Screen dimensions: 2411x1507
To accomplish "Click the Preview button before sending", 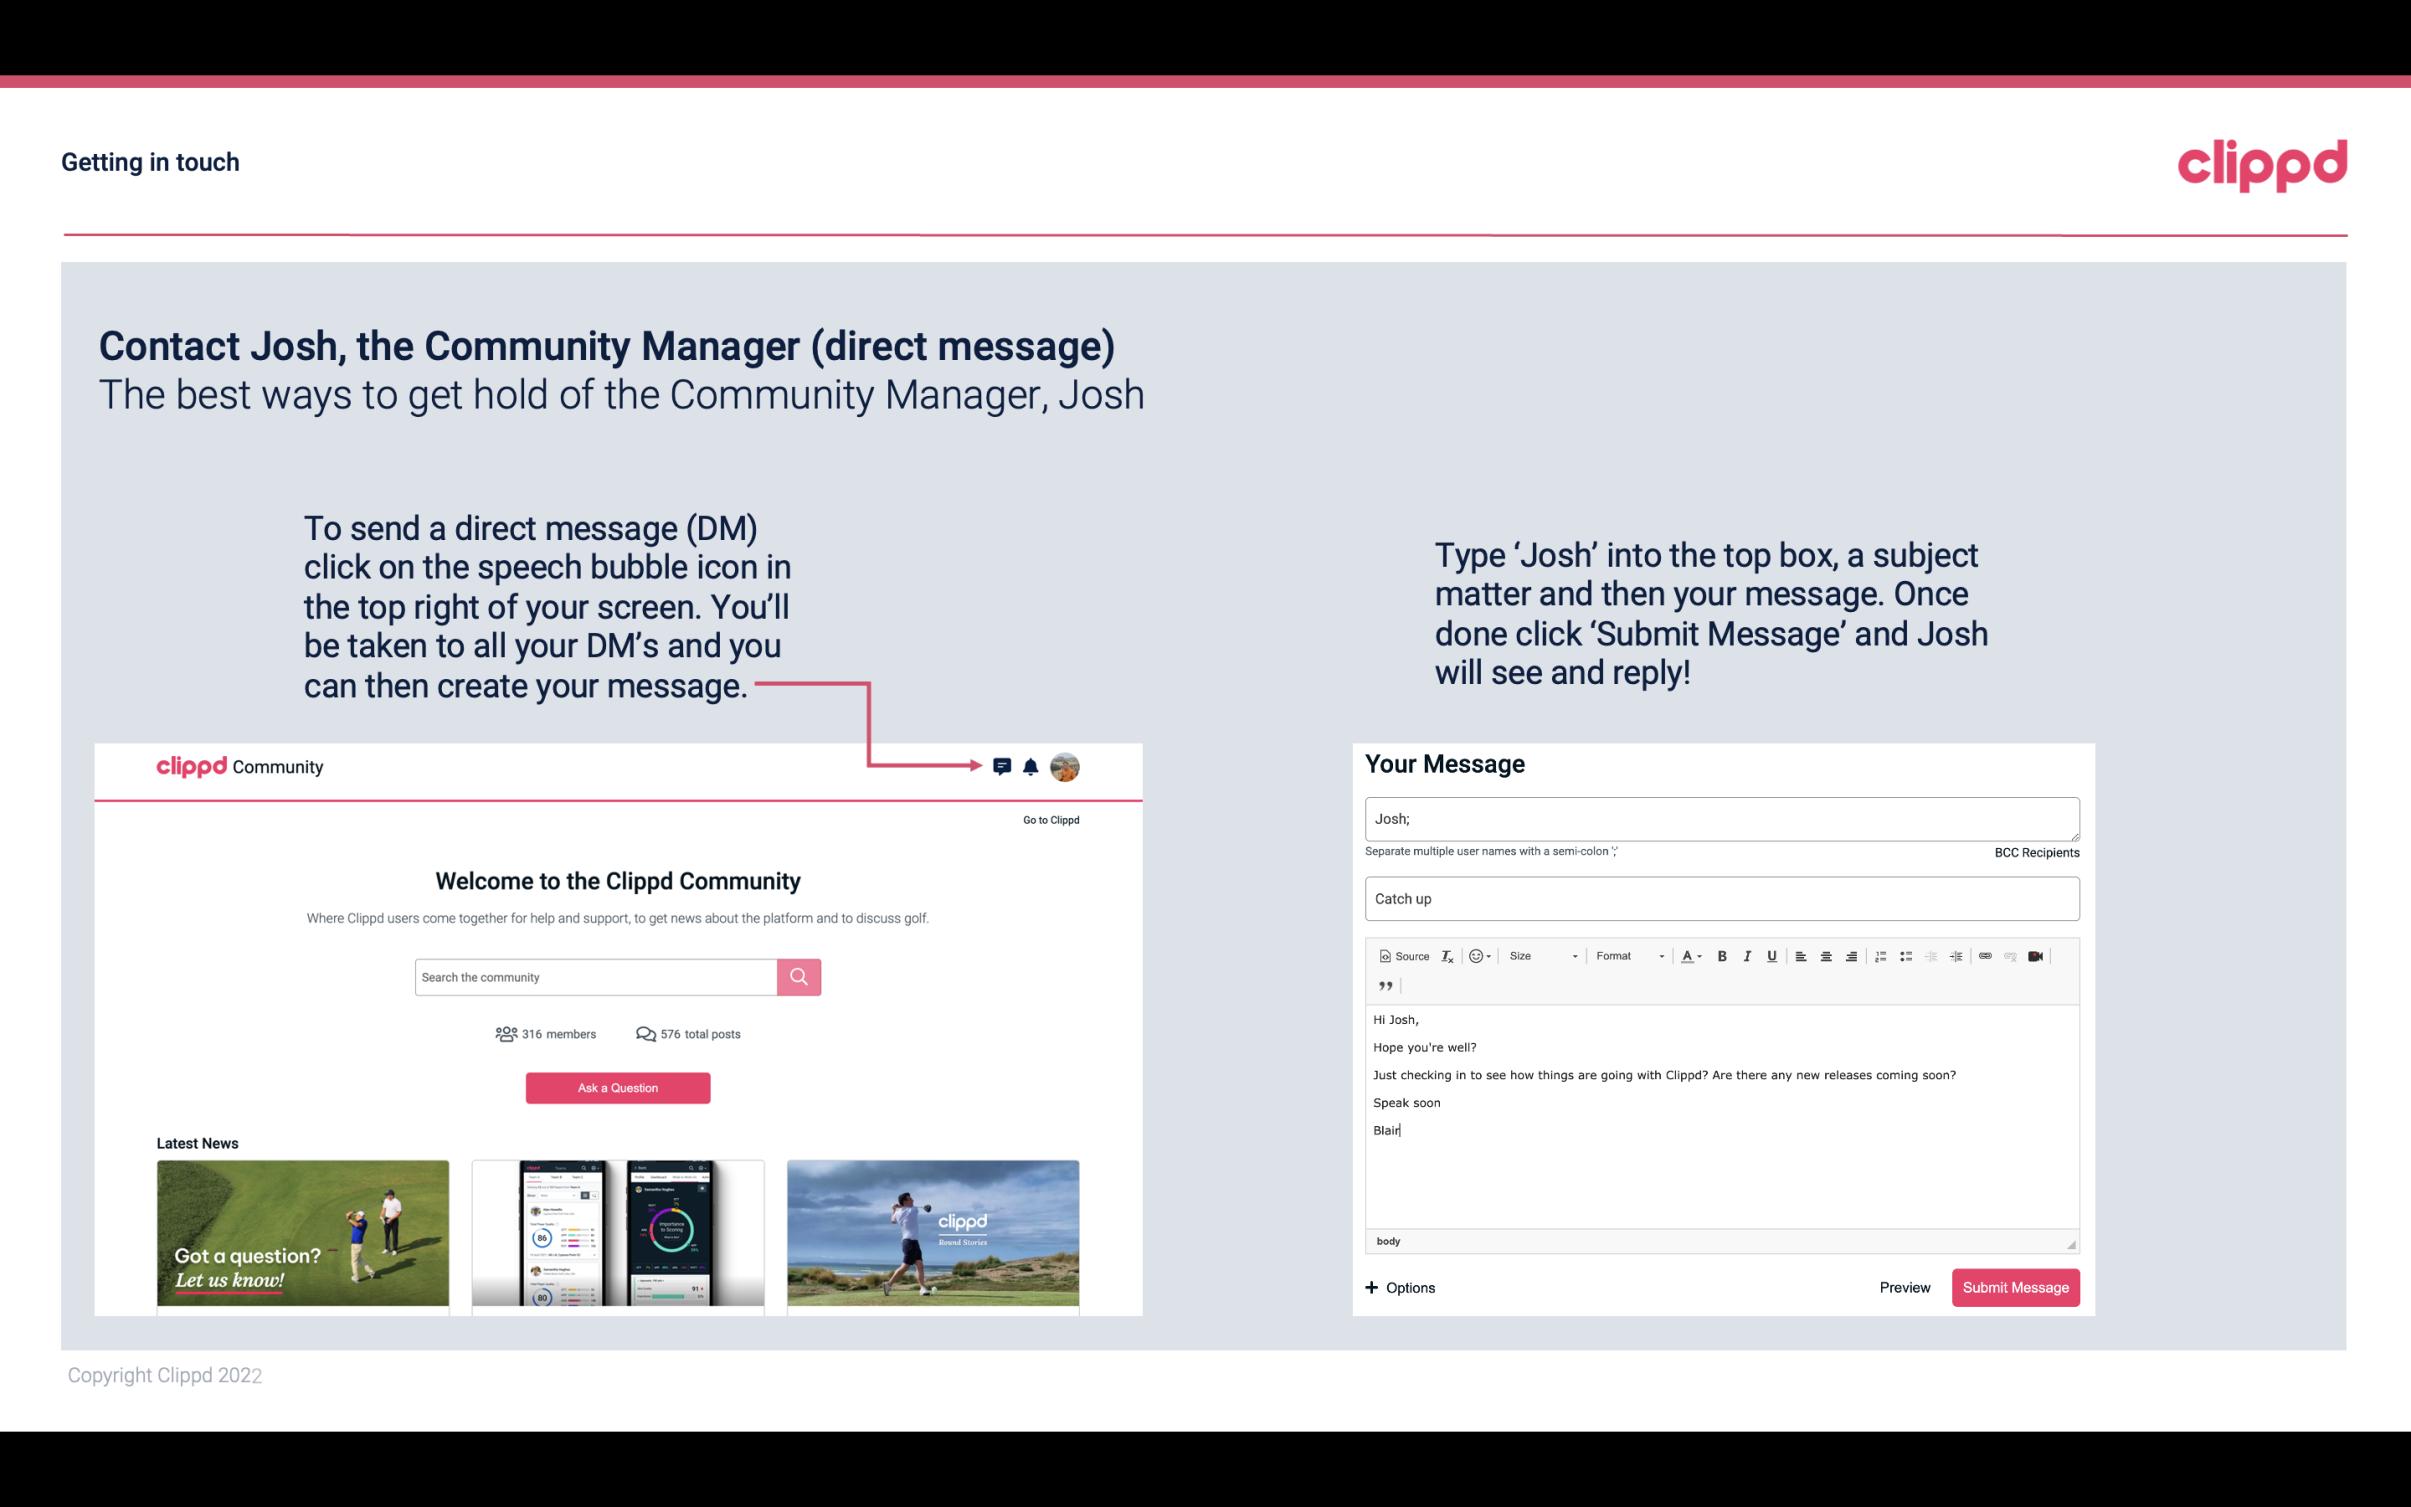I will [1904, 1287].
